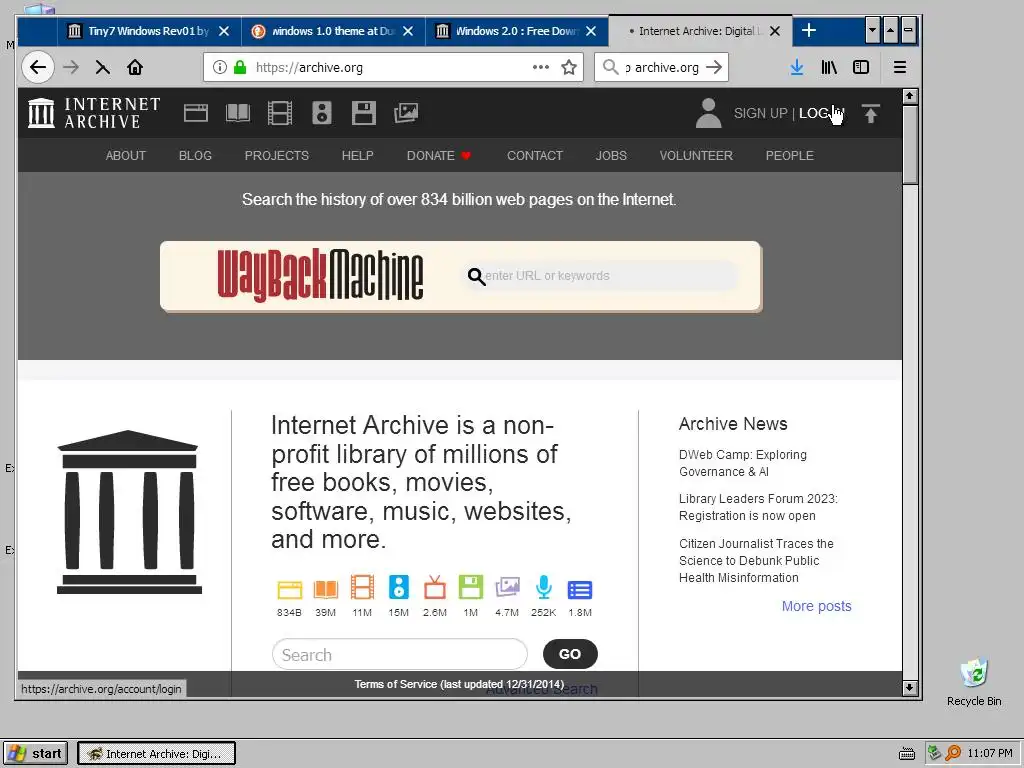Screen dimensions: 1024x768
Task: Open the ABOUT menu item
Action: (x=125, y=155)
